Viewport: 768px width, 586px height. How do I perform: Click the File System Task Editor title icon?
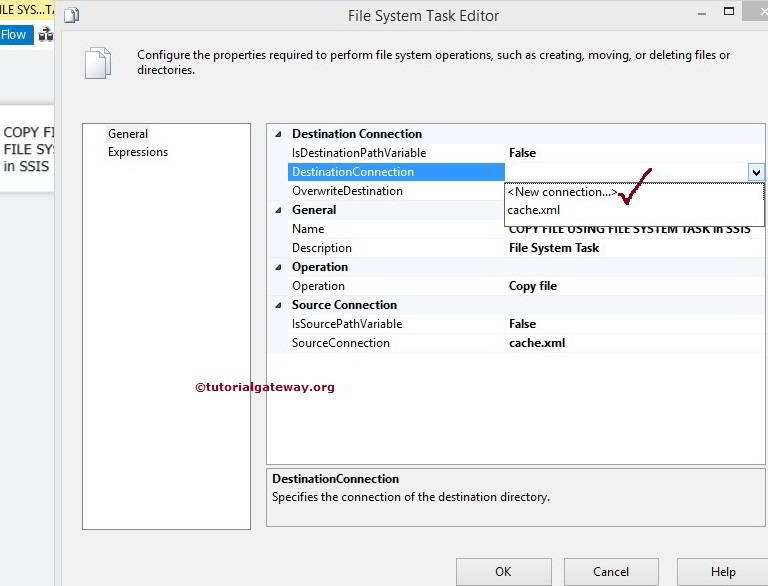point(72,16)
